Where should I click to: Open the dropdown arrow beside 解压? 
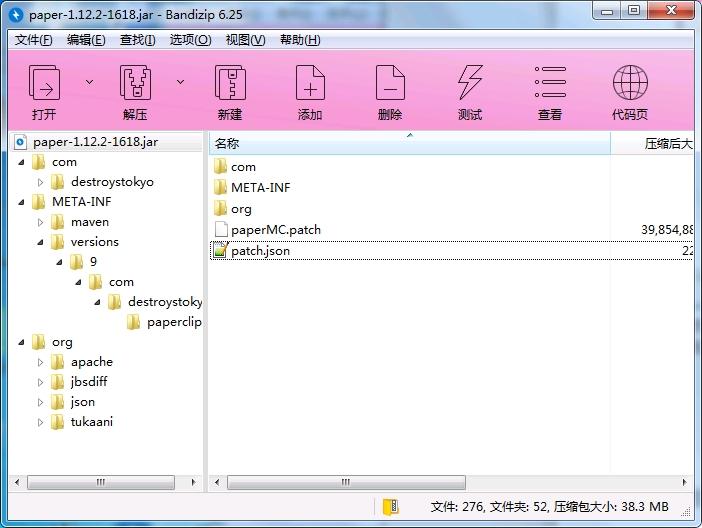point(180,82)
